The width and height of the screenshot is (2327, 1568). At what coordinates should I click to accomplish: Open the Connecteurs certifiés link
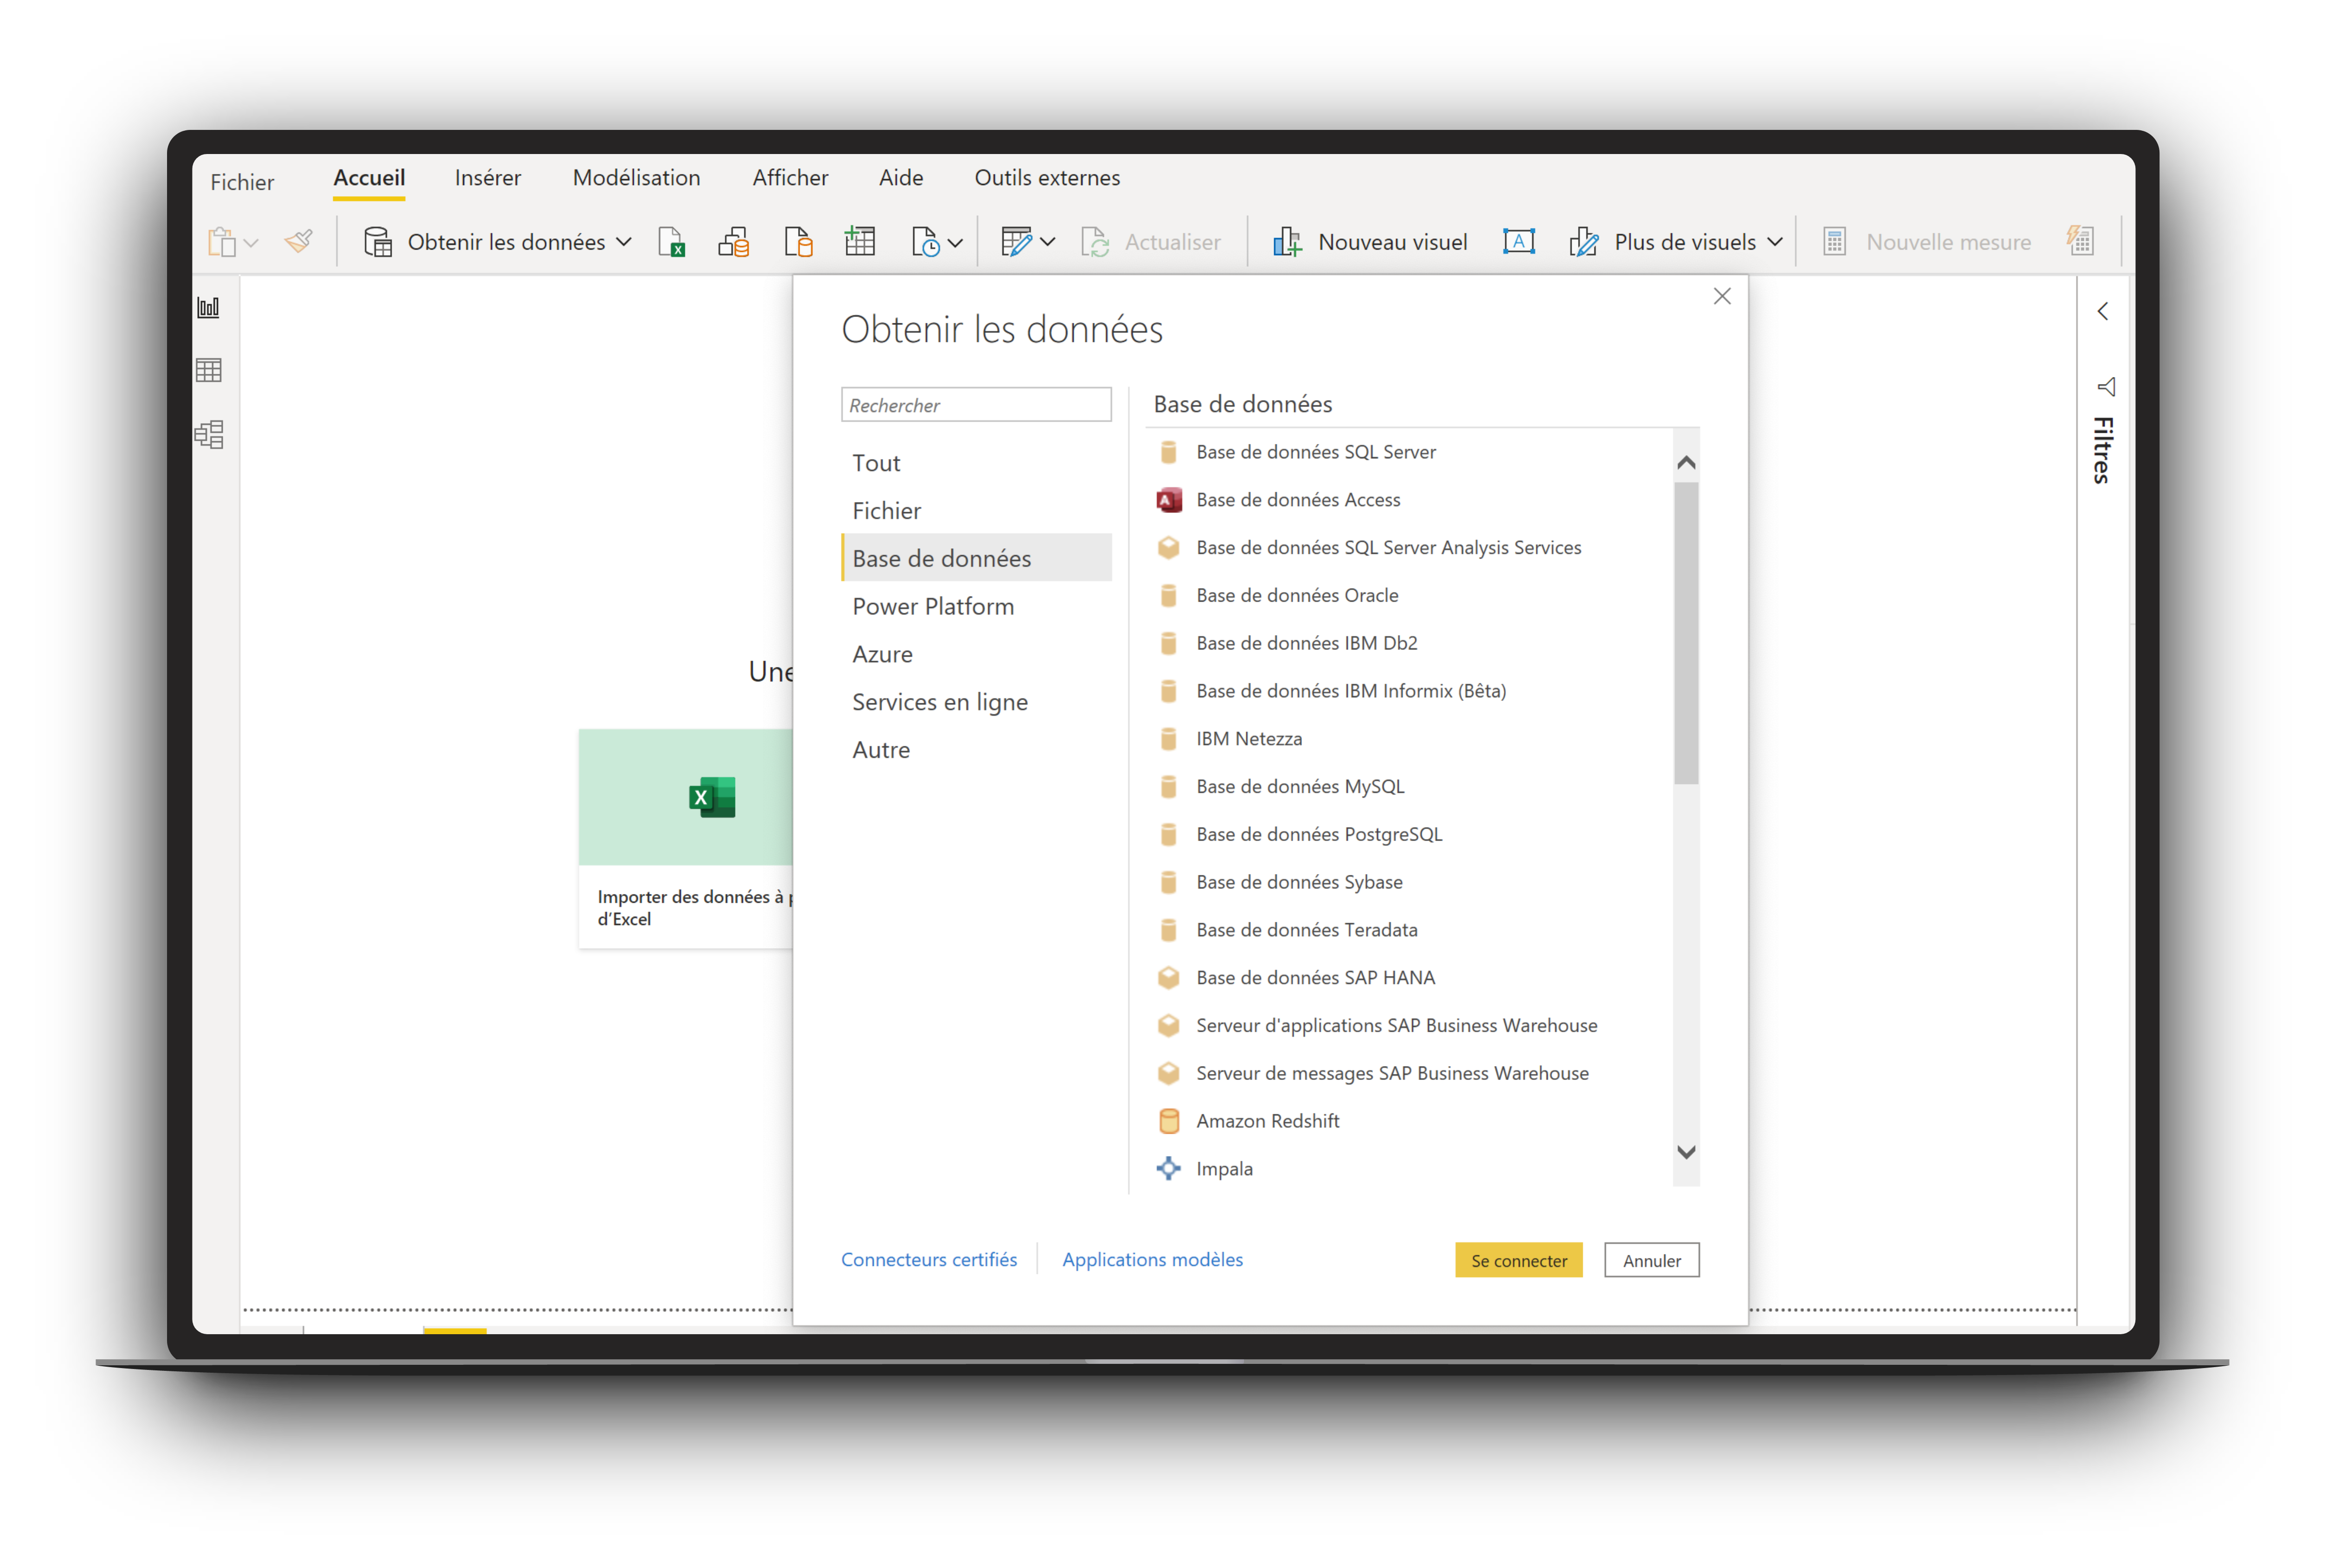coord(928,1259)
